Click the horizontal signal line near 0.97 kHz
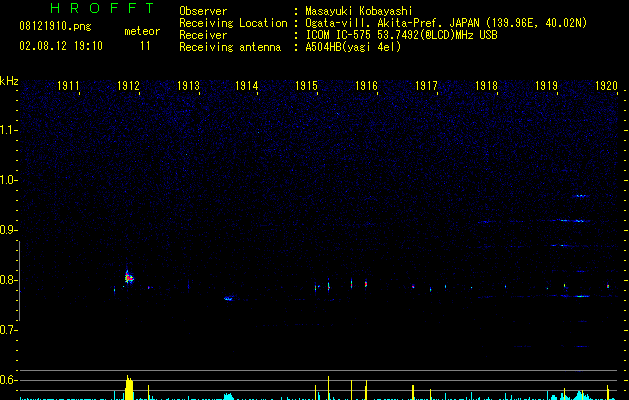Viewport: 629px width, 400px height. 582,196
